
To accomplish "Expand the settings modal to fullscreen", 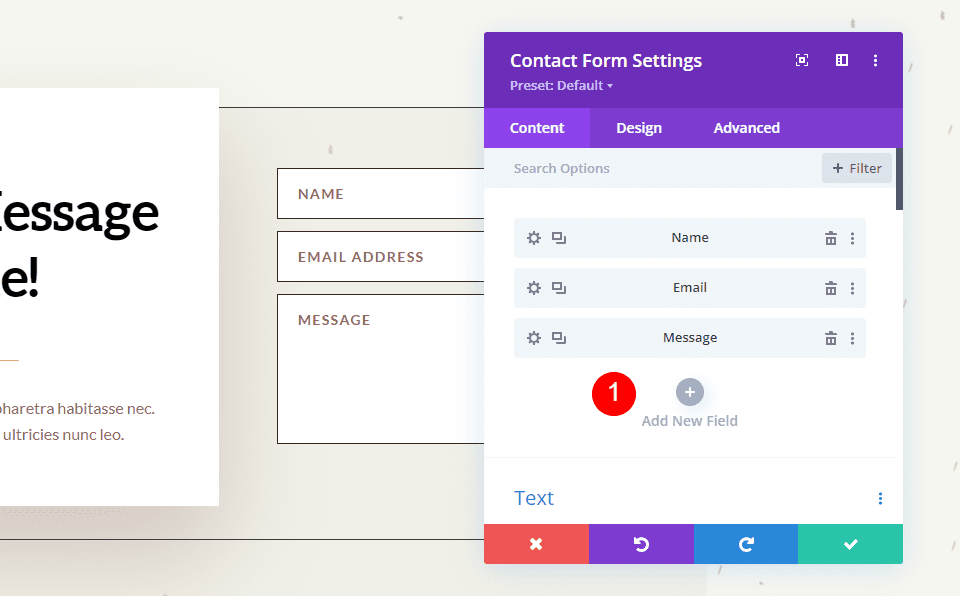I will pyautogui.click(x=801, y=60).
